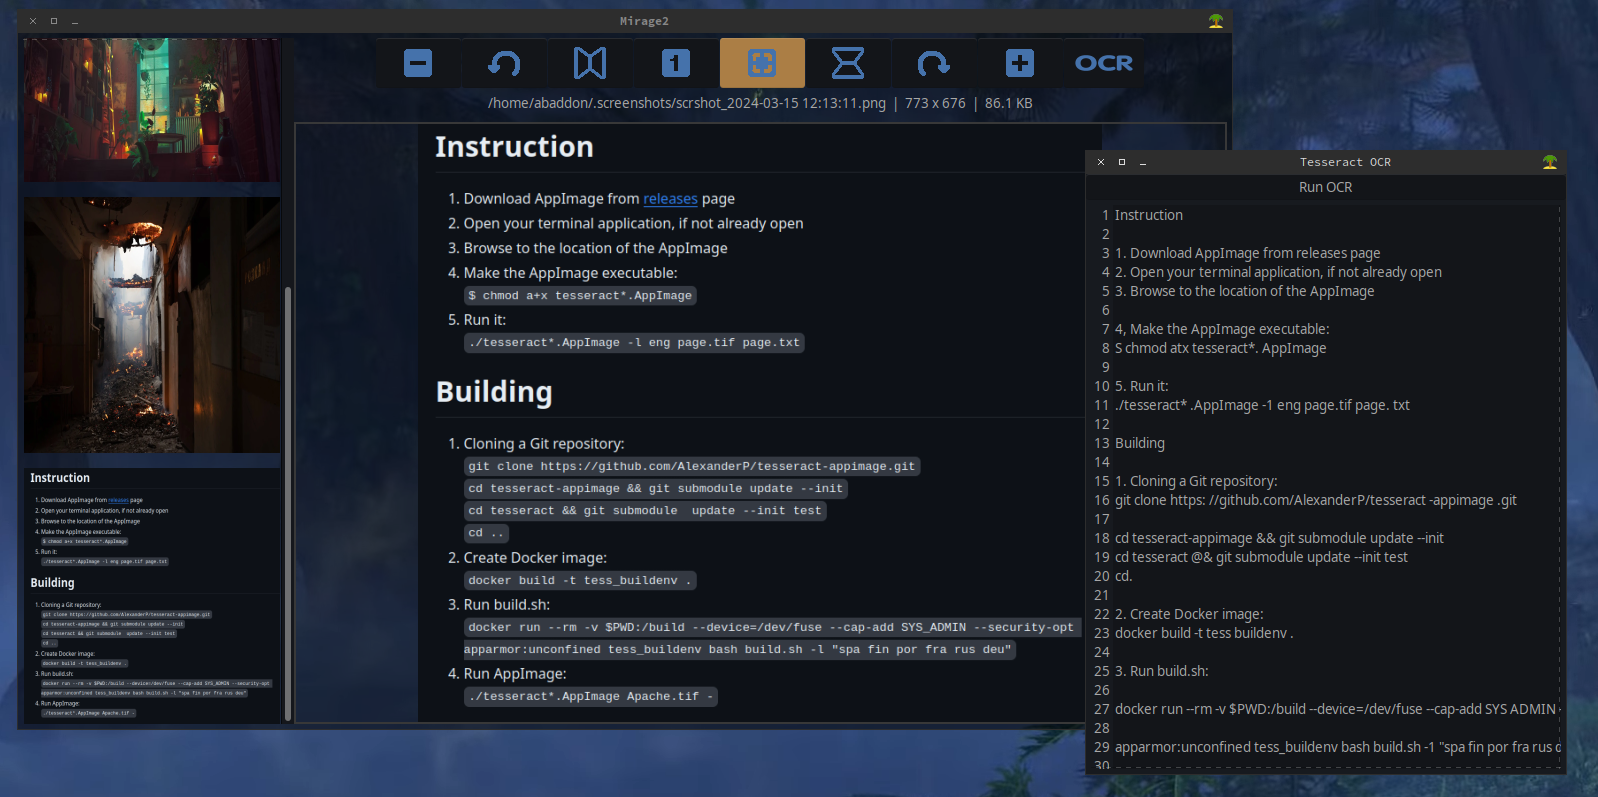
Task: Flip the image vertically
Action: pyautogui.click(x=848, y=63)
